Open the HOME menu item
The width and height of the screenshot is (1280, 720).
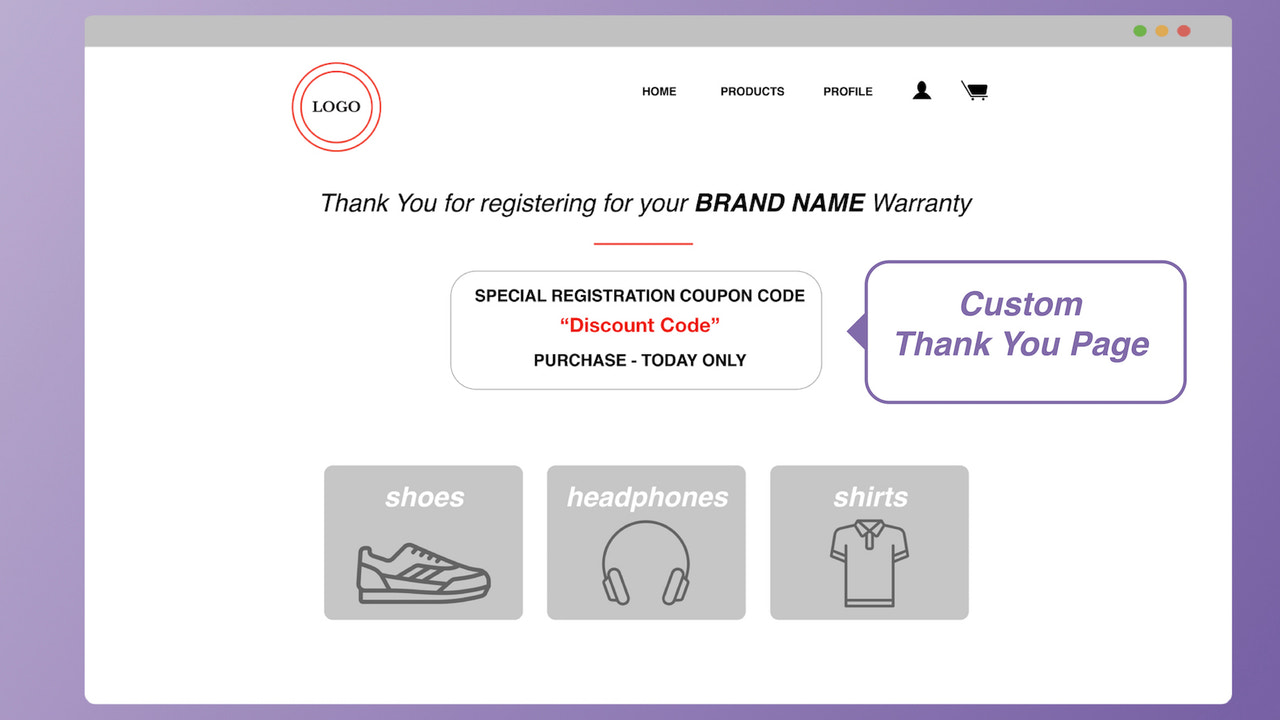click(x=659, y=91)
